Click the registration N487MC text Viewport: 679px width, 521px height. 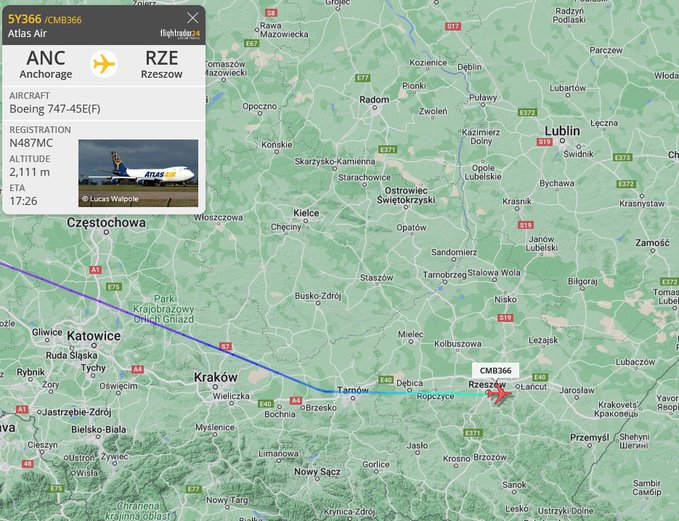tap(31, 143)
